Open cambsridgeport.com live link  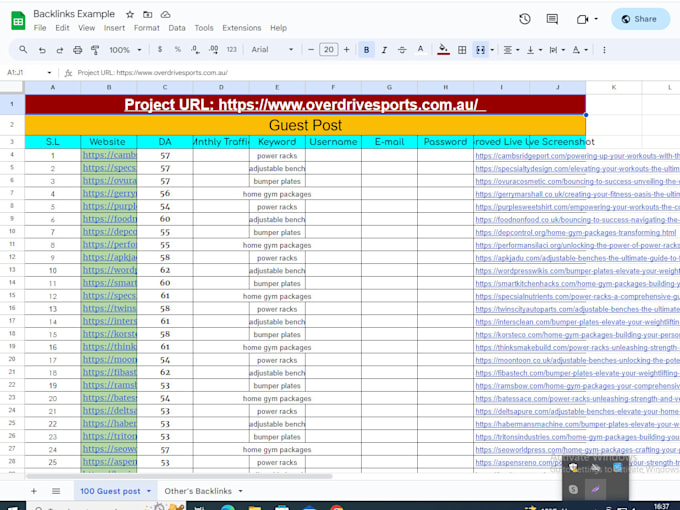pyautogui.click(x=577, y=156)
